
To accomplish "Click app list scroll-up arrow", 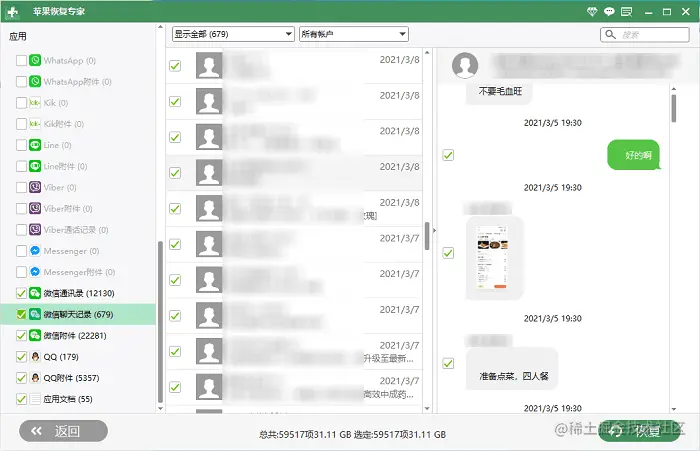I will pyautogui.click(x=160, y=27).
